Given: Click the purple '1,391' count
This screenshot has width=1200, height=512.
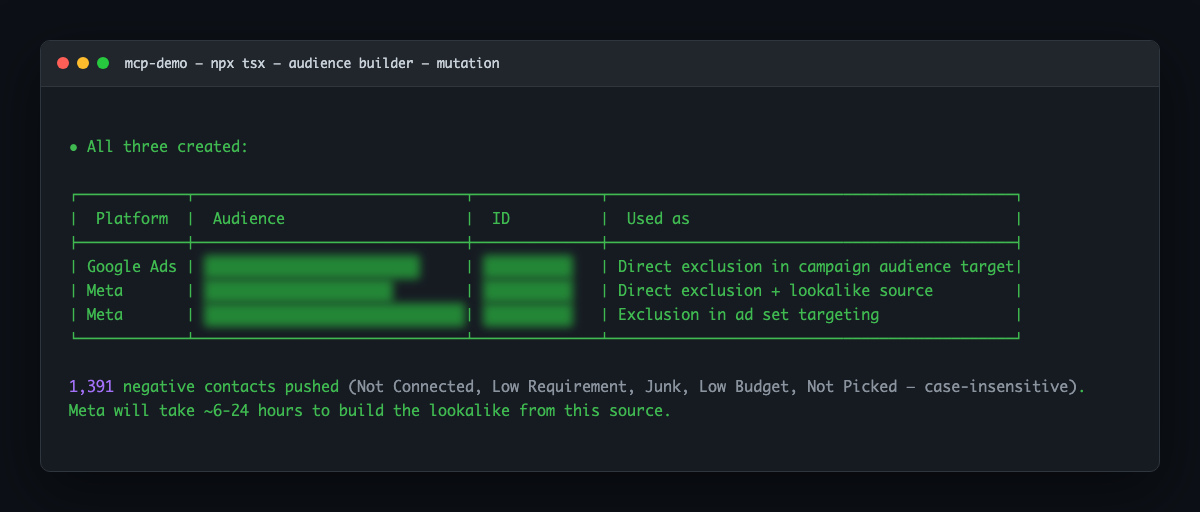Looking at the screenshot, I should tap(91, 386).
